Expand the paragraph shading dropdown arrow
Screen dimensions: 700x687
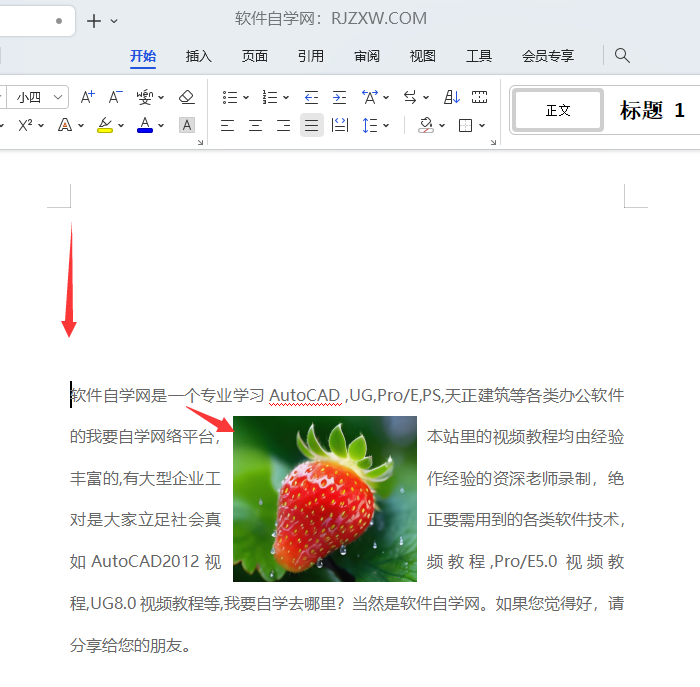[x=442, y=126]
